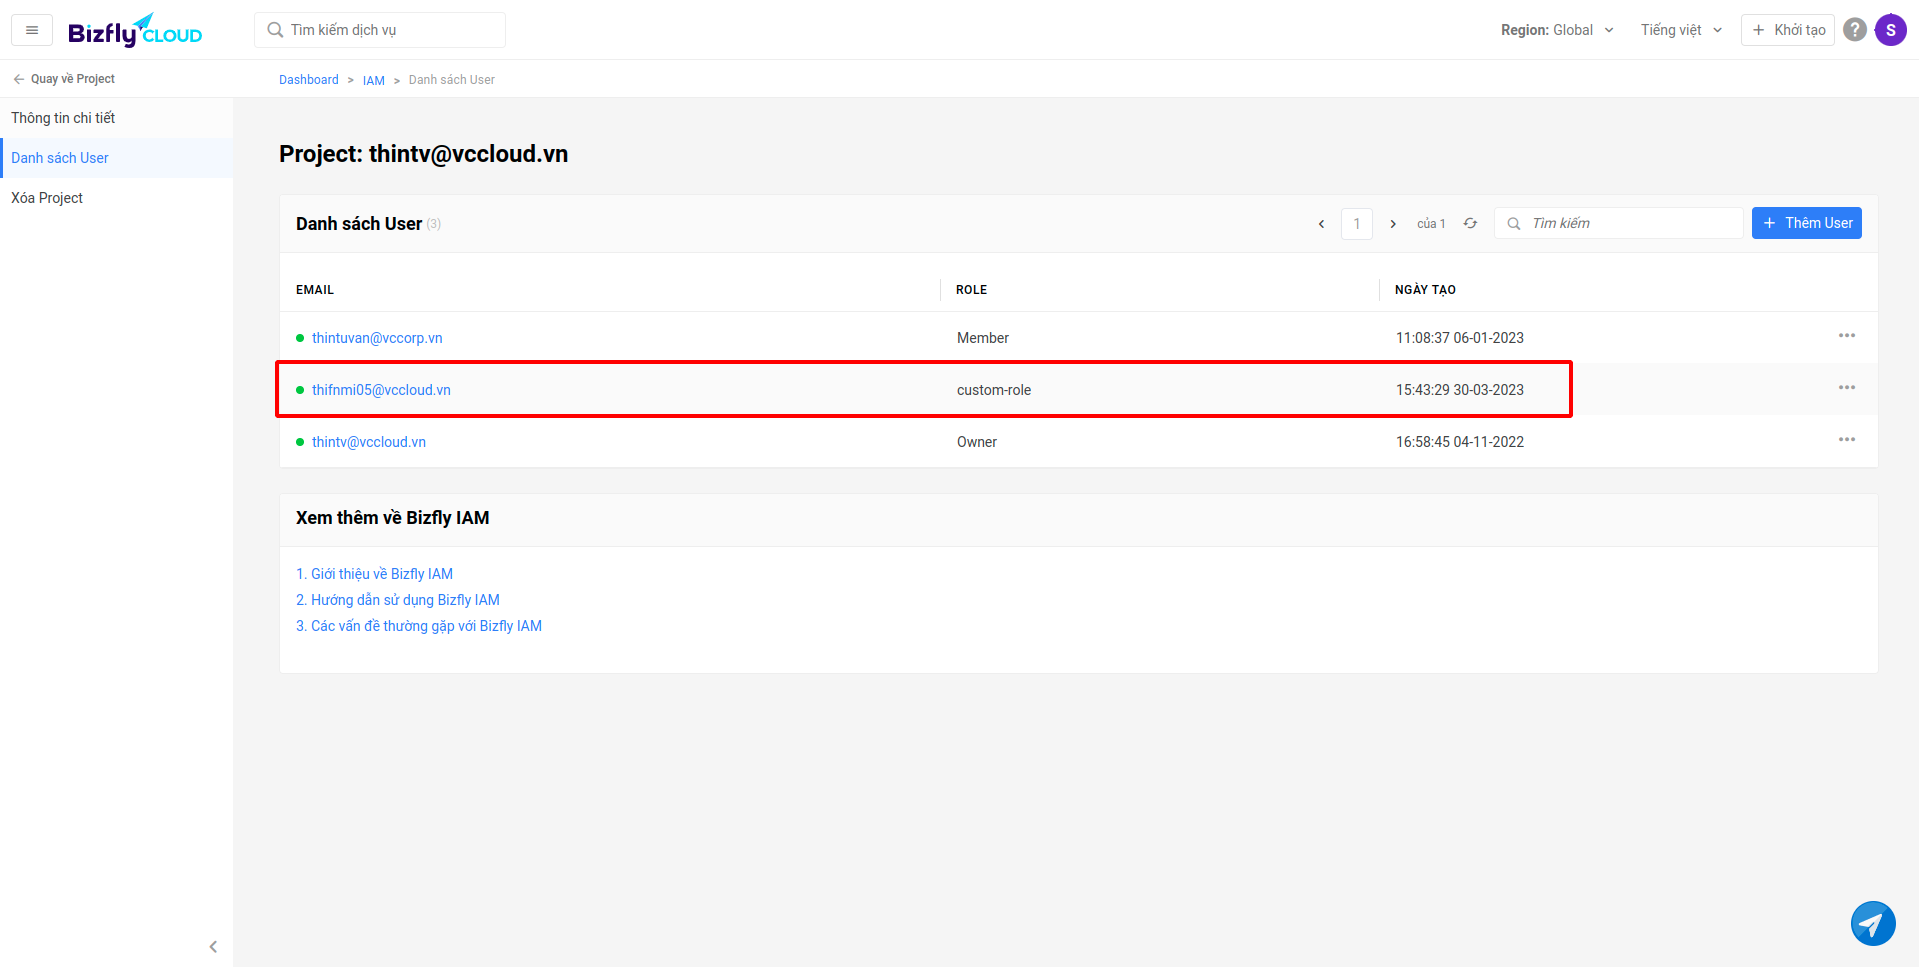Expand the Region Global dropdown
The width and height of the screenshot is (1919, 967).
coord(1557,30)
